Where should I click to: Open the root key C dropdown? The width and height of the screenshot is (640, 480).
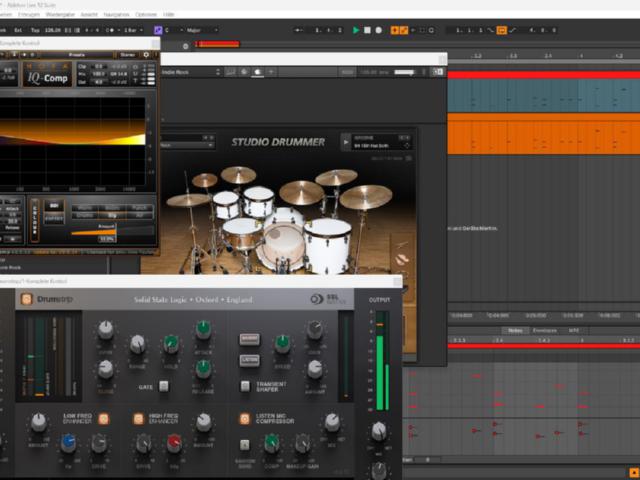click(x=172, y=30)
